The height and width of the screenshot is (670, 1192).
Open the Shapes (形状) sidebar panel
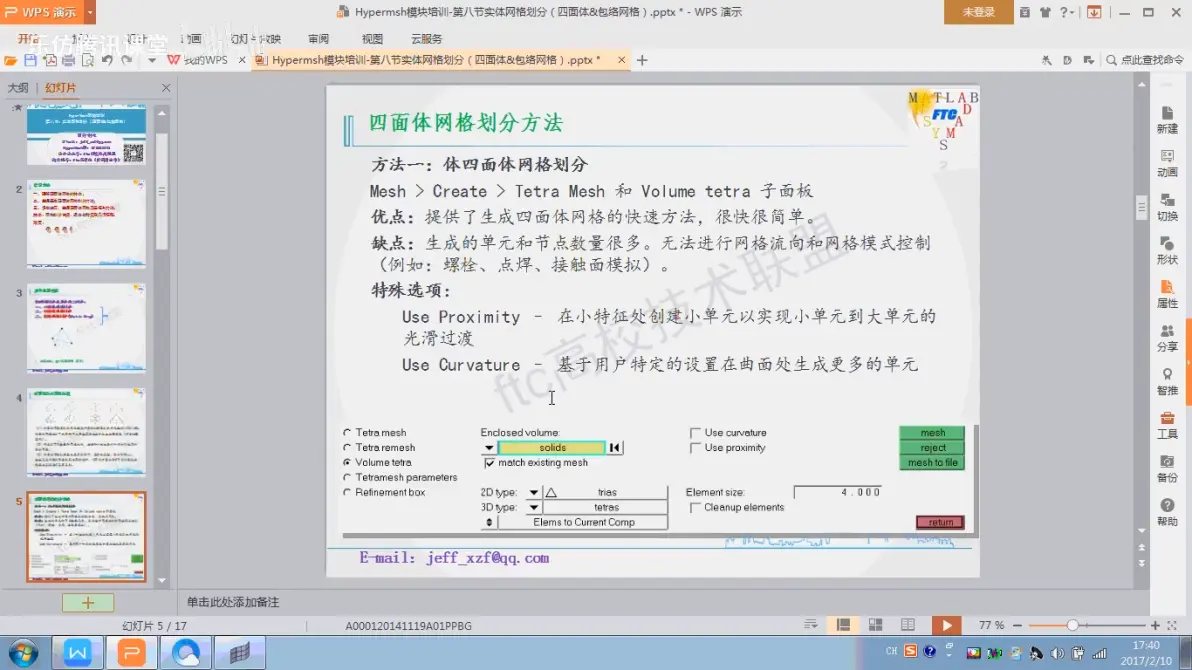coord(1167,251)
